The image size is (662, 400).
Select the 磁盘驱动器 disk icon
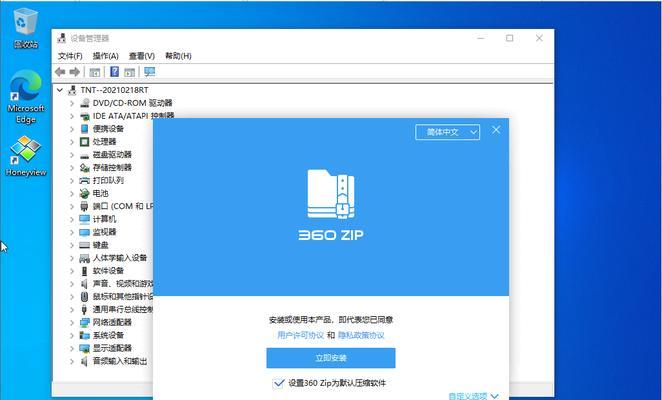(84, 155)
